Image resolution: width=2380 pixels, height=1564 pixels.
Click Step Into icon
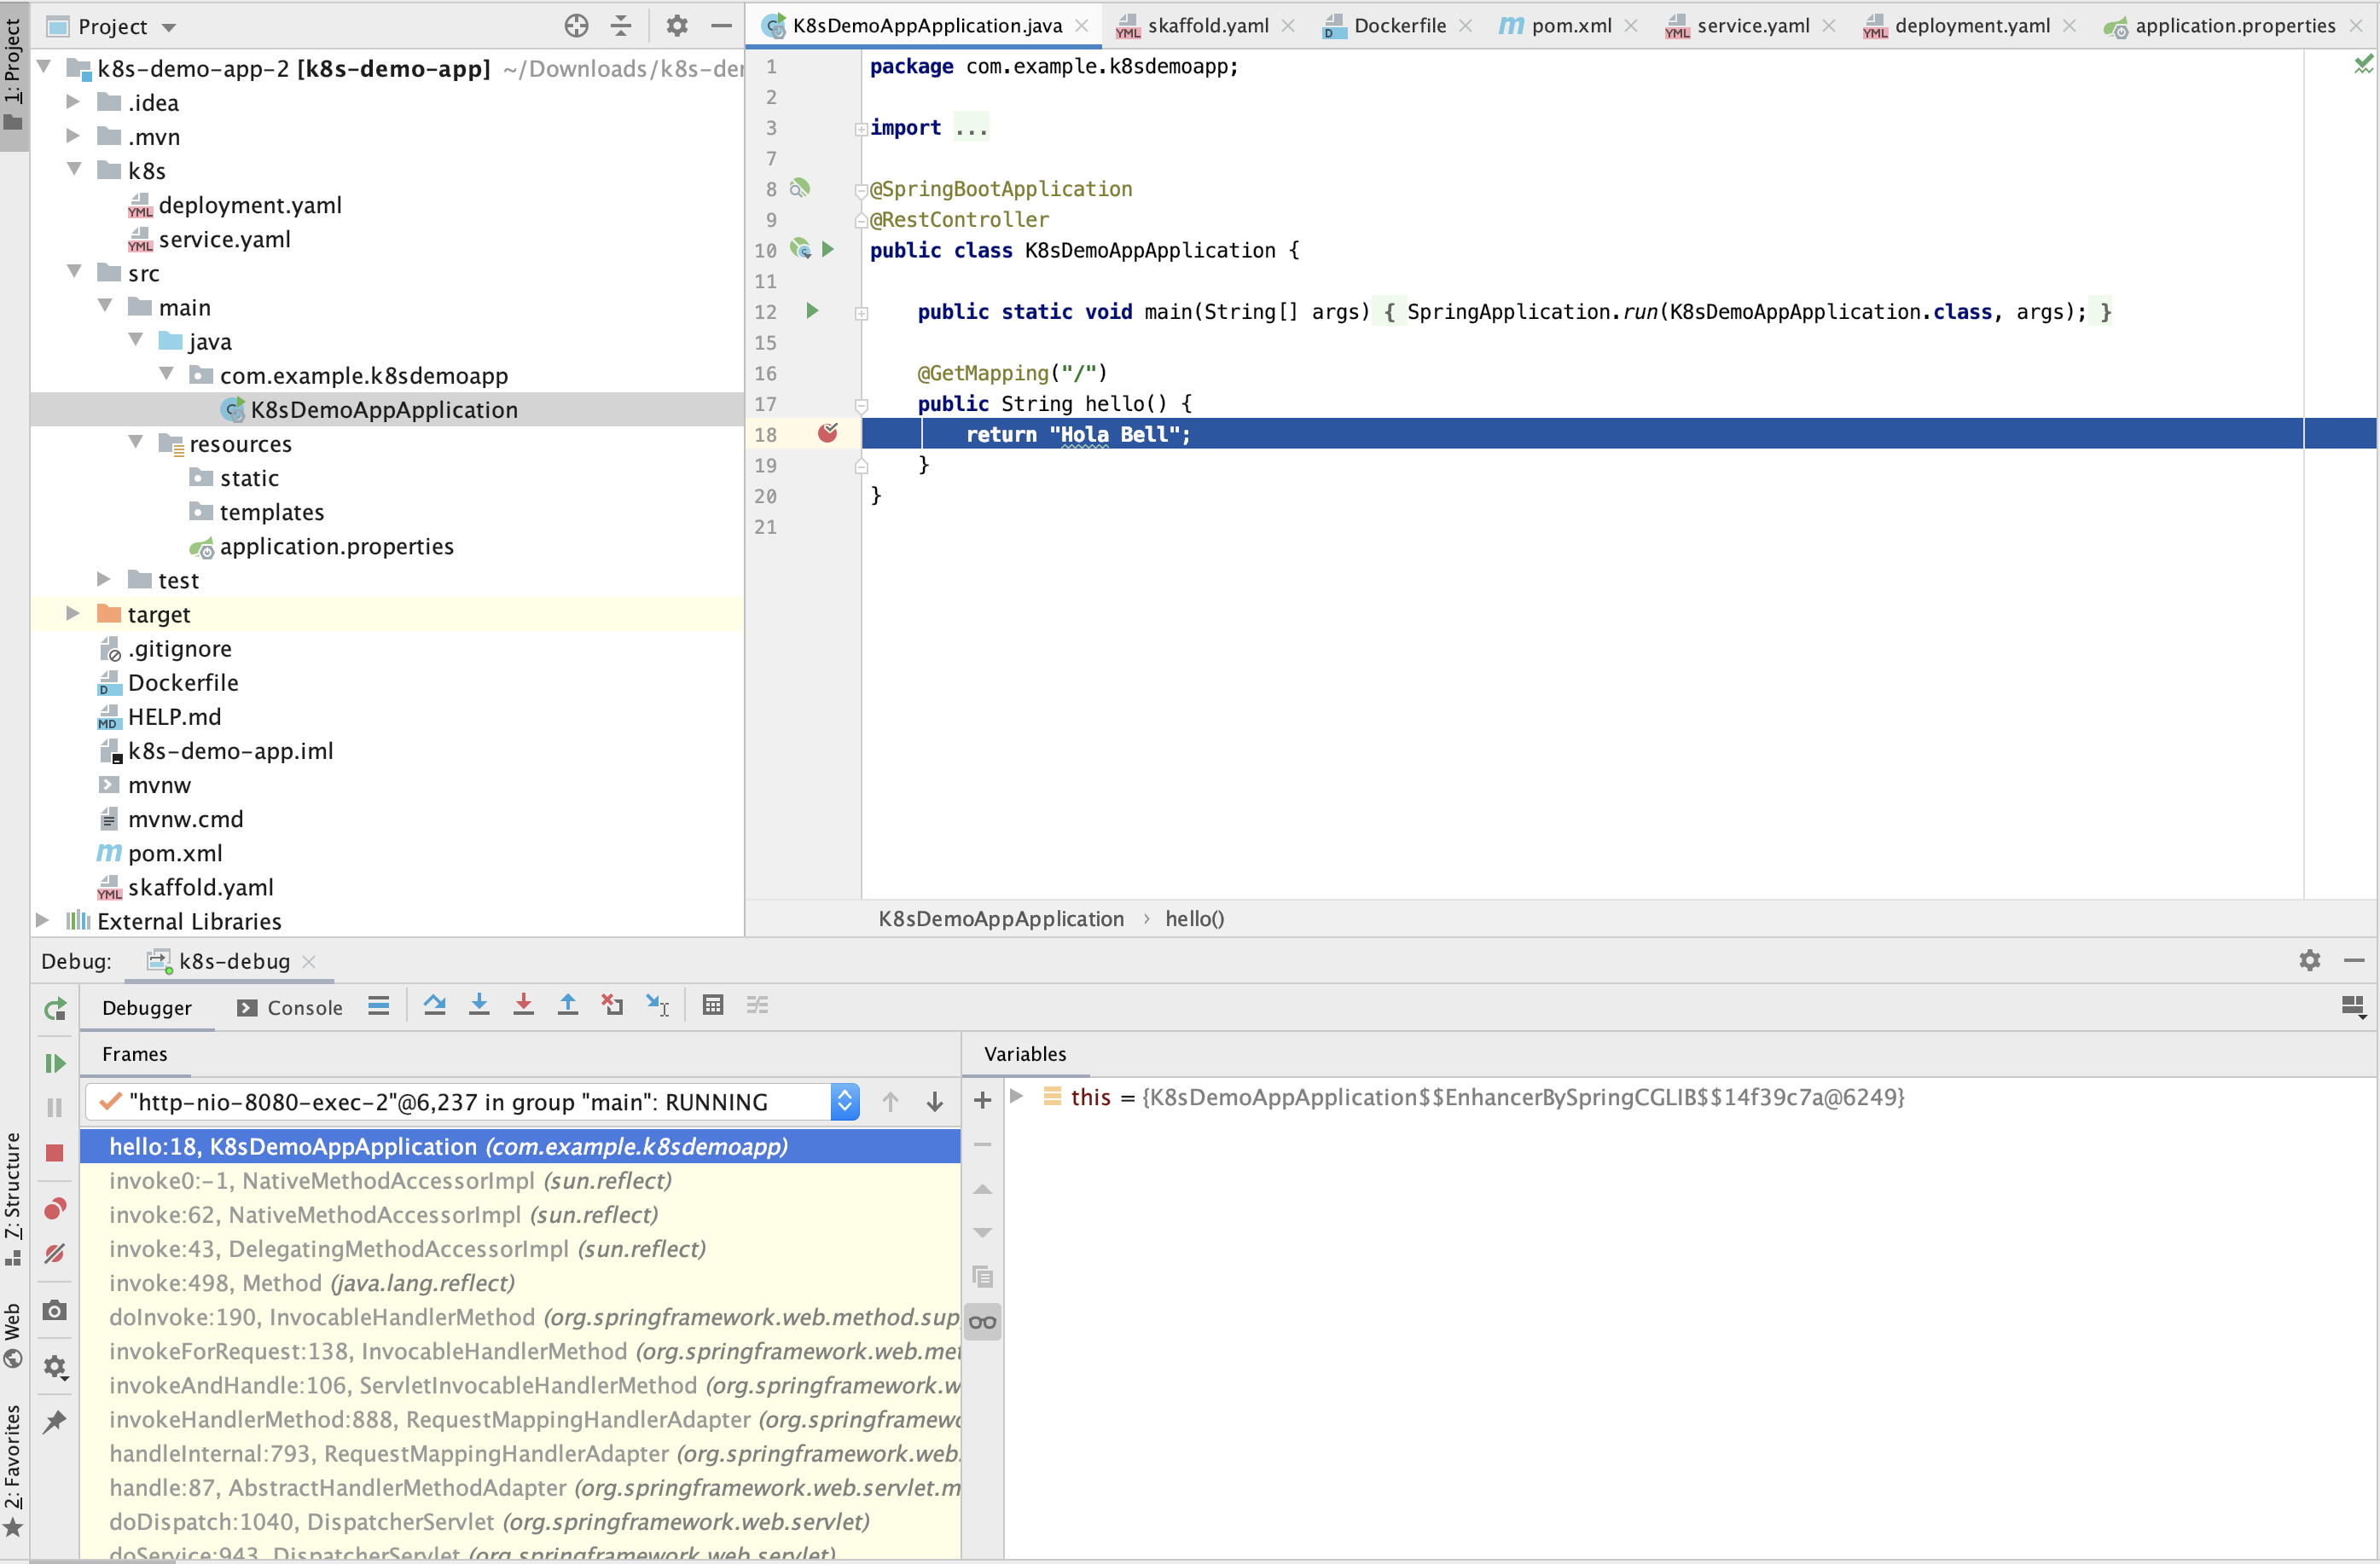(479, 1005)
